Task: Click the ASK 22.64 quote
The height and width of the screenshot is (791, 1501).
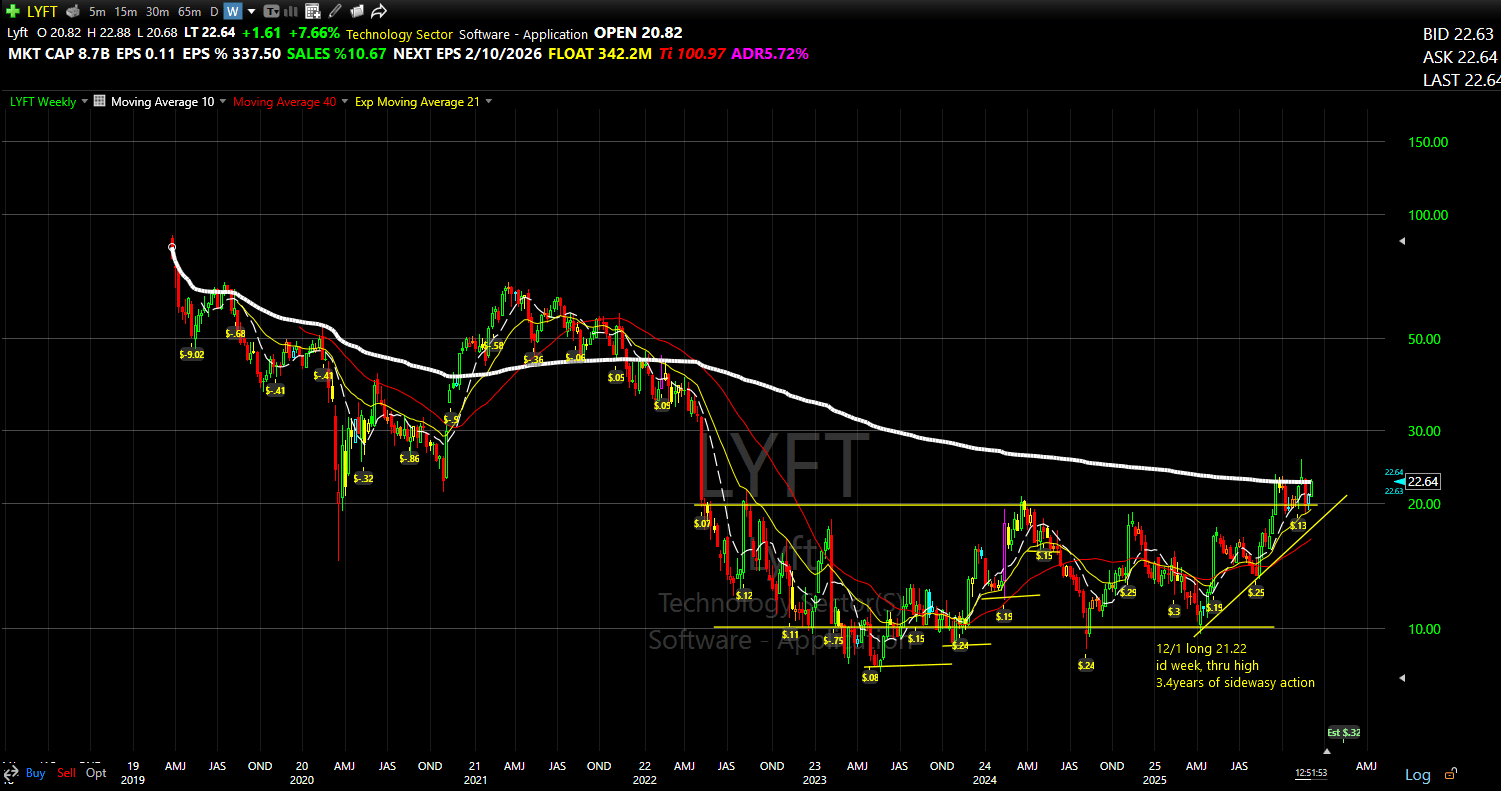Action: pyautogui.click(x=1460, y=57)
